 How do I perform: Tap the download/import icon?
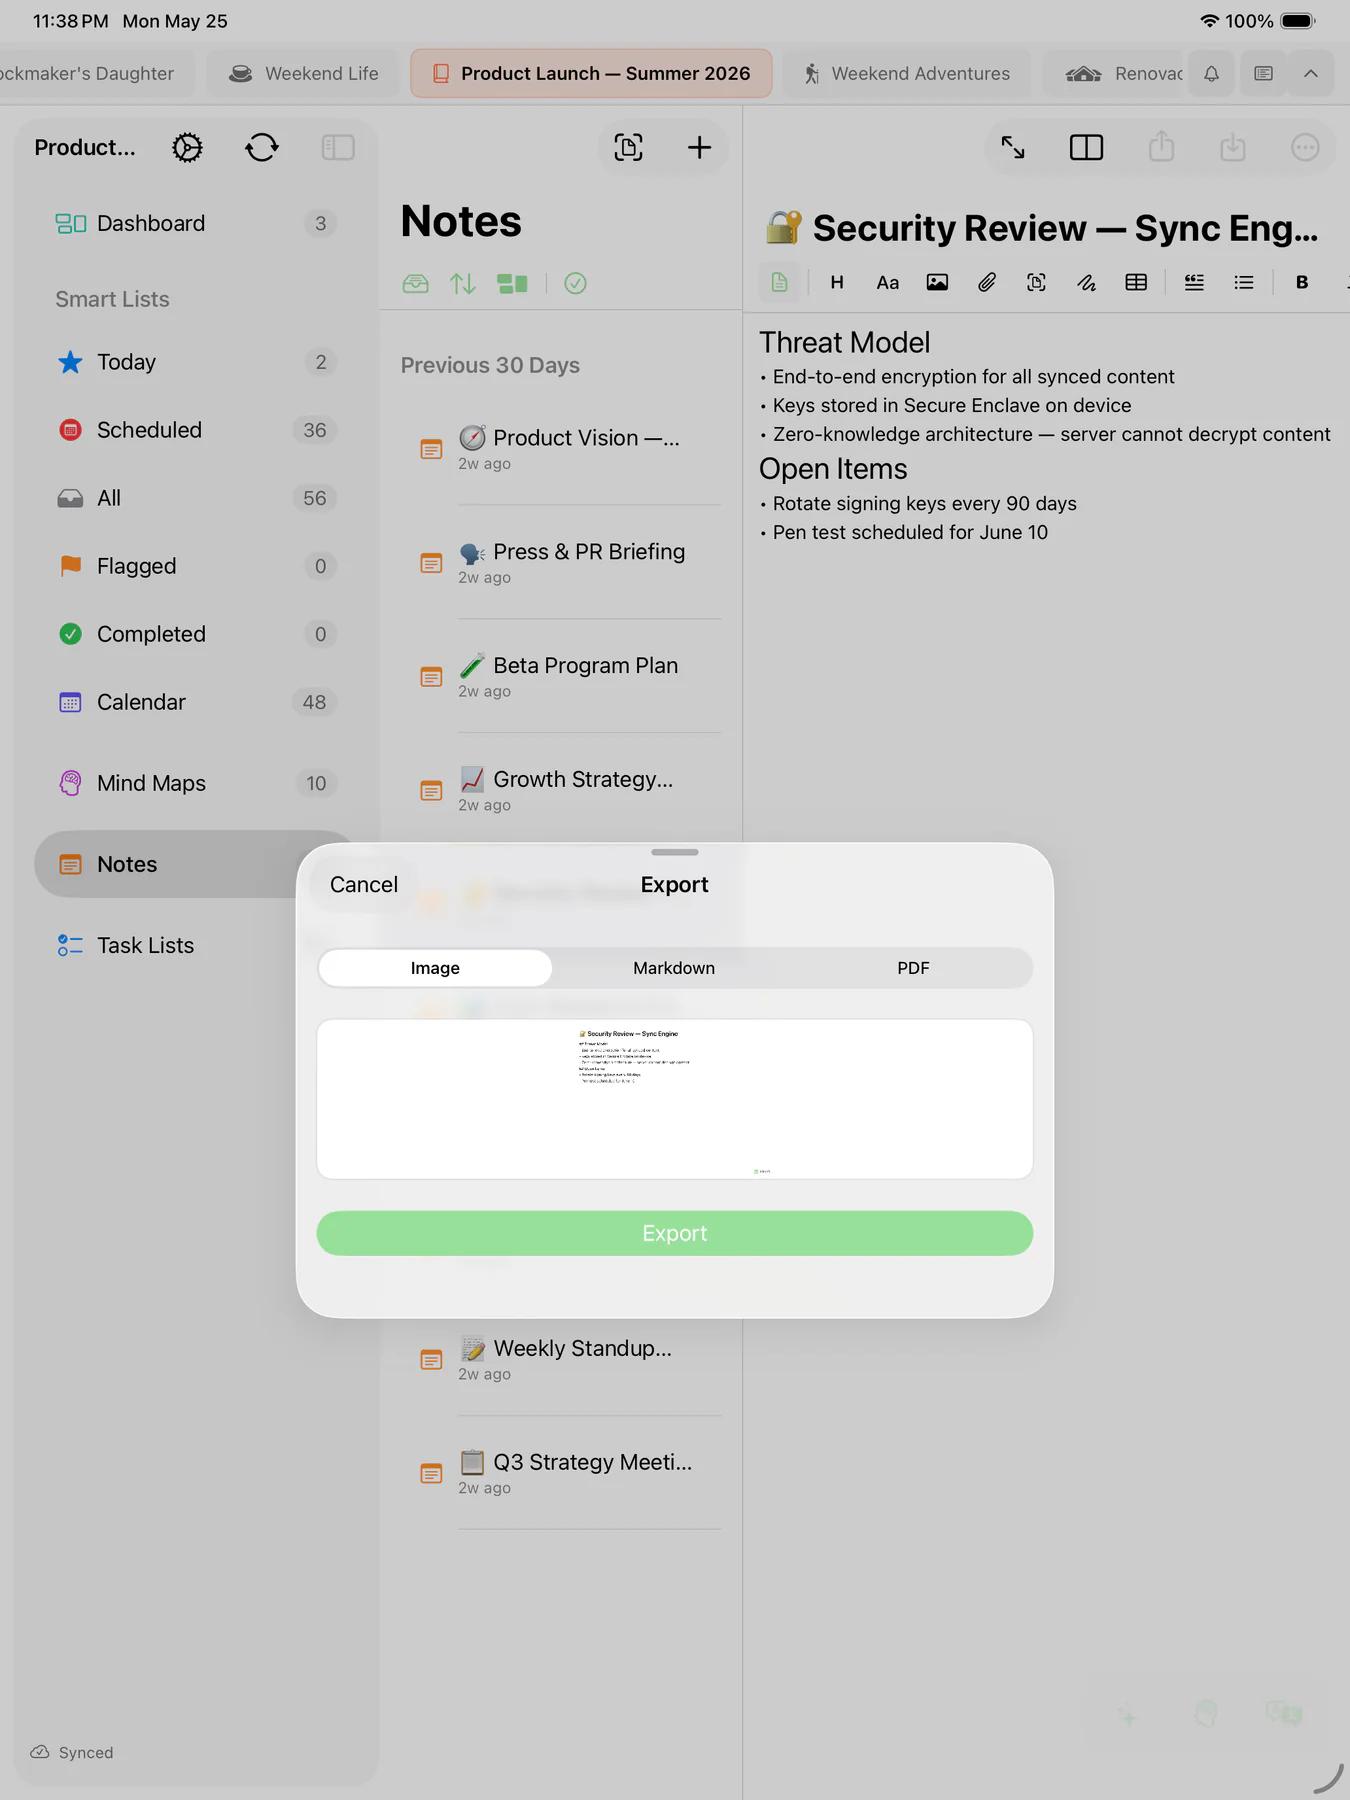pyautogui.click(x=1233, y=147)
